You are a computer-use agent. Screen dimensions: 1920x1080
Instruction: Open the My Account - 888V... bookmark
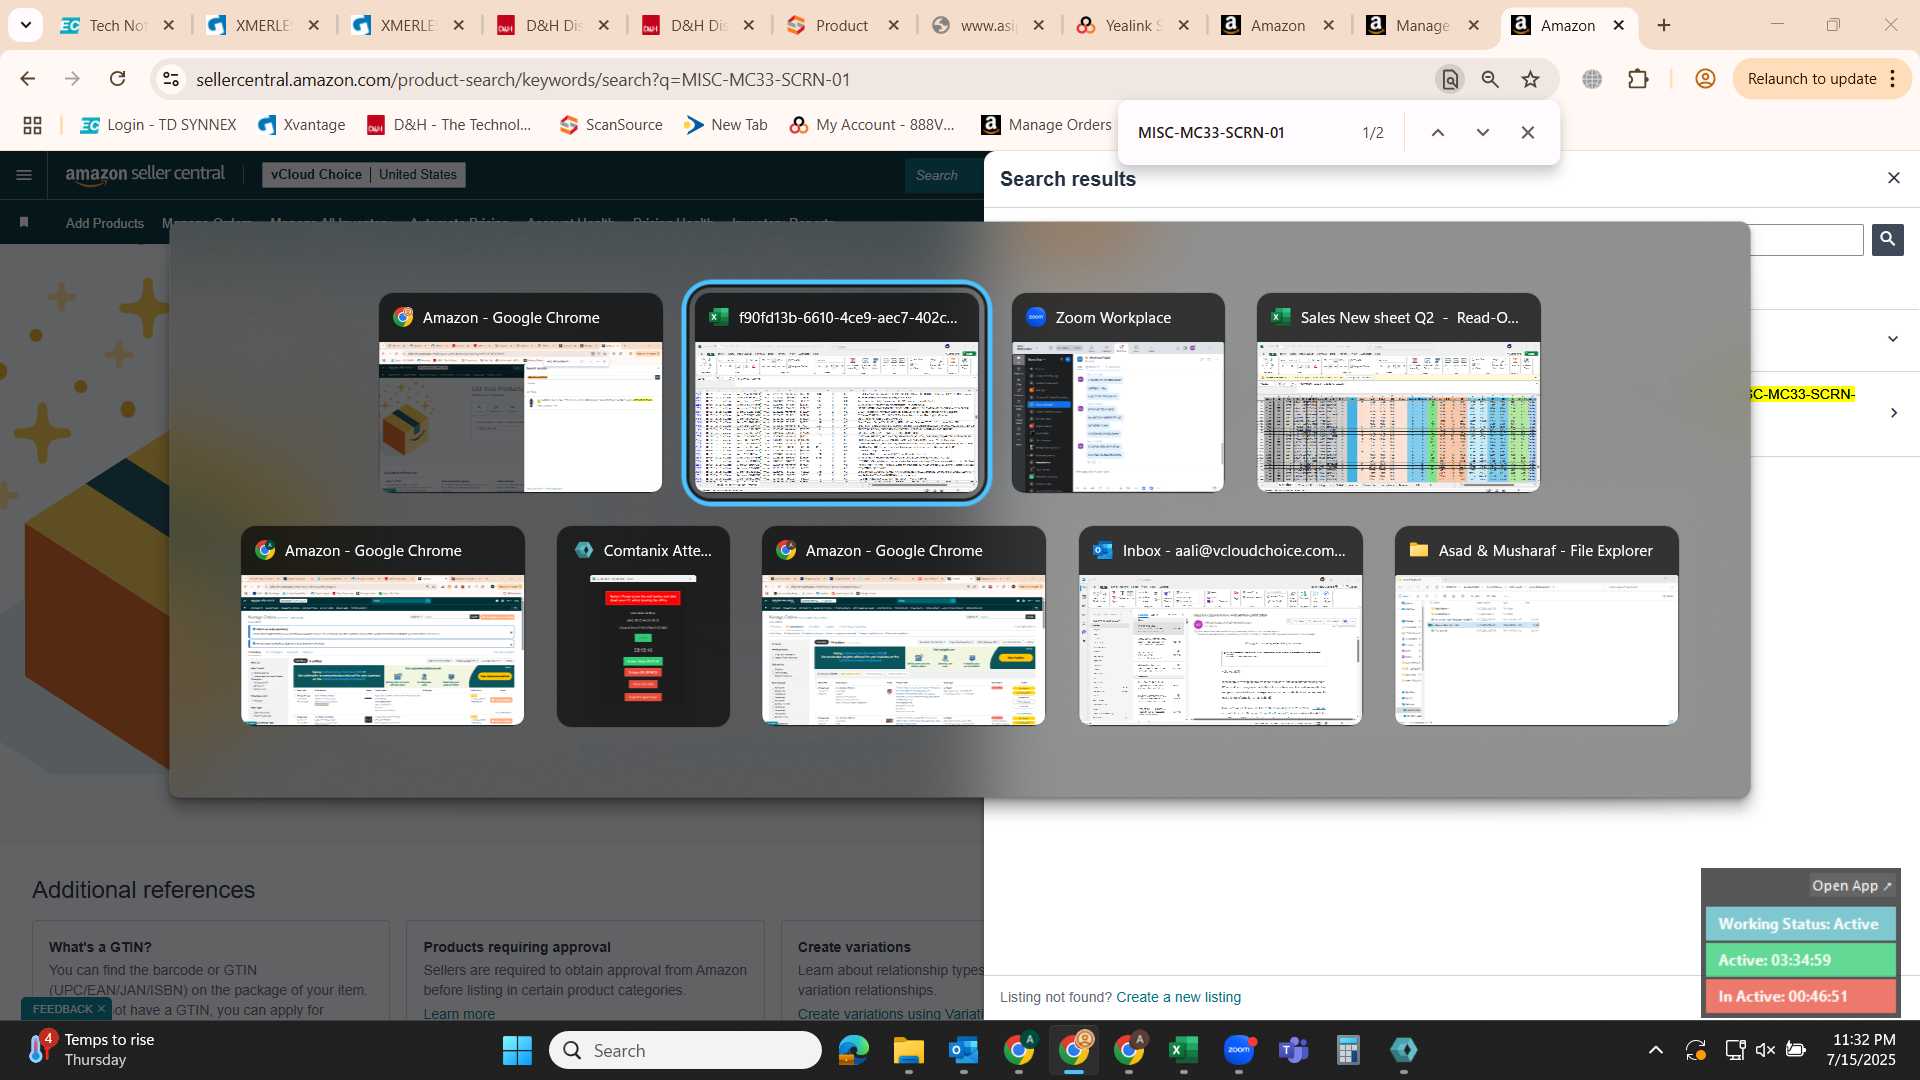click(873, 125)
